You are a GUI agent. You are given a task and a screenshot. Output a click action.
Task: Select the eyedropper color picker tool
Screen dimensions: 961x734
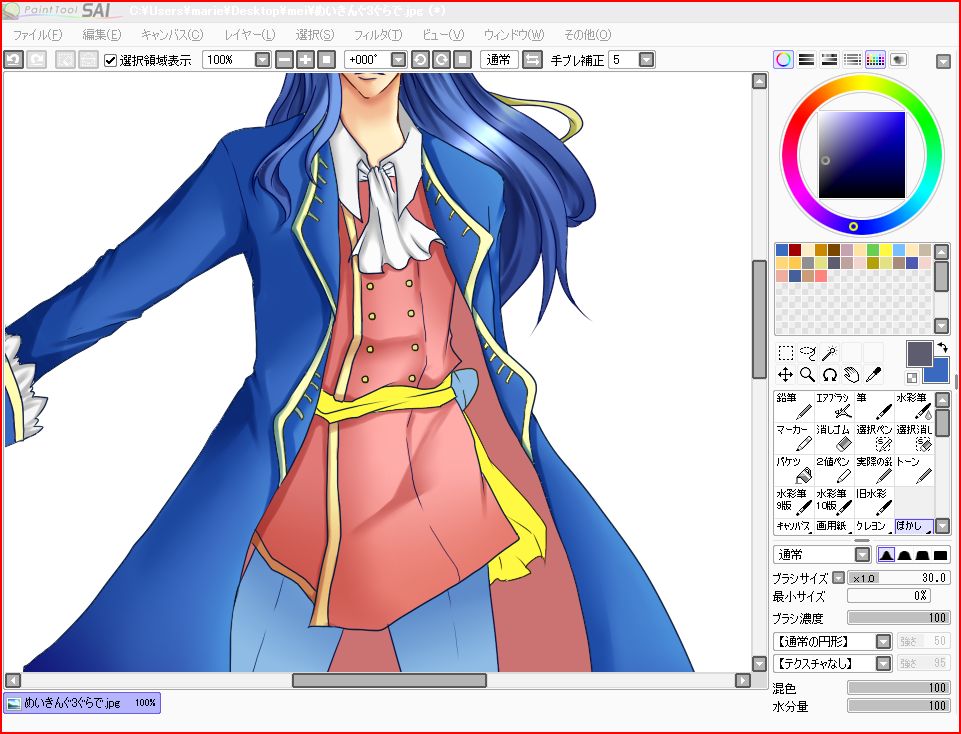click(x=873, y=374)
